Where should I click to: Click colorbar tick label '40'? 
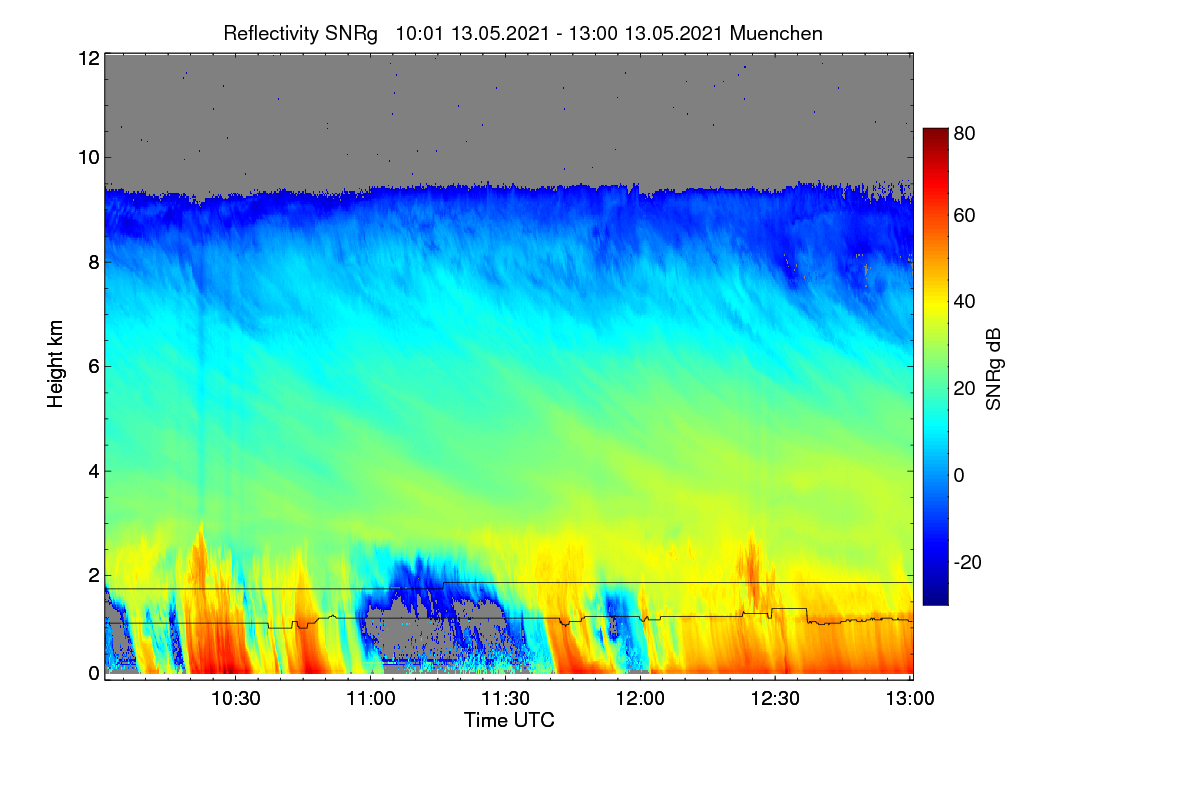click(x=964, y=302)
